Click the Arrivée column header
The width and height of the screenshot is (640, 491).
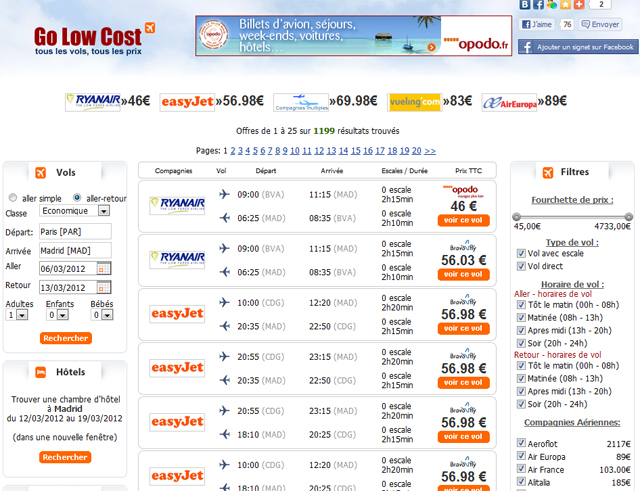pos(331,171)
